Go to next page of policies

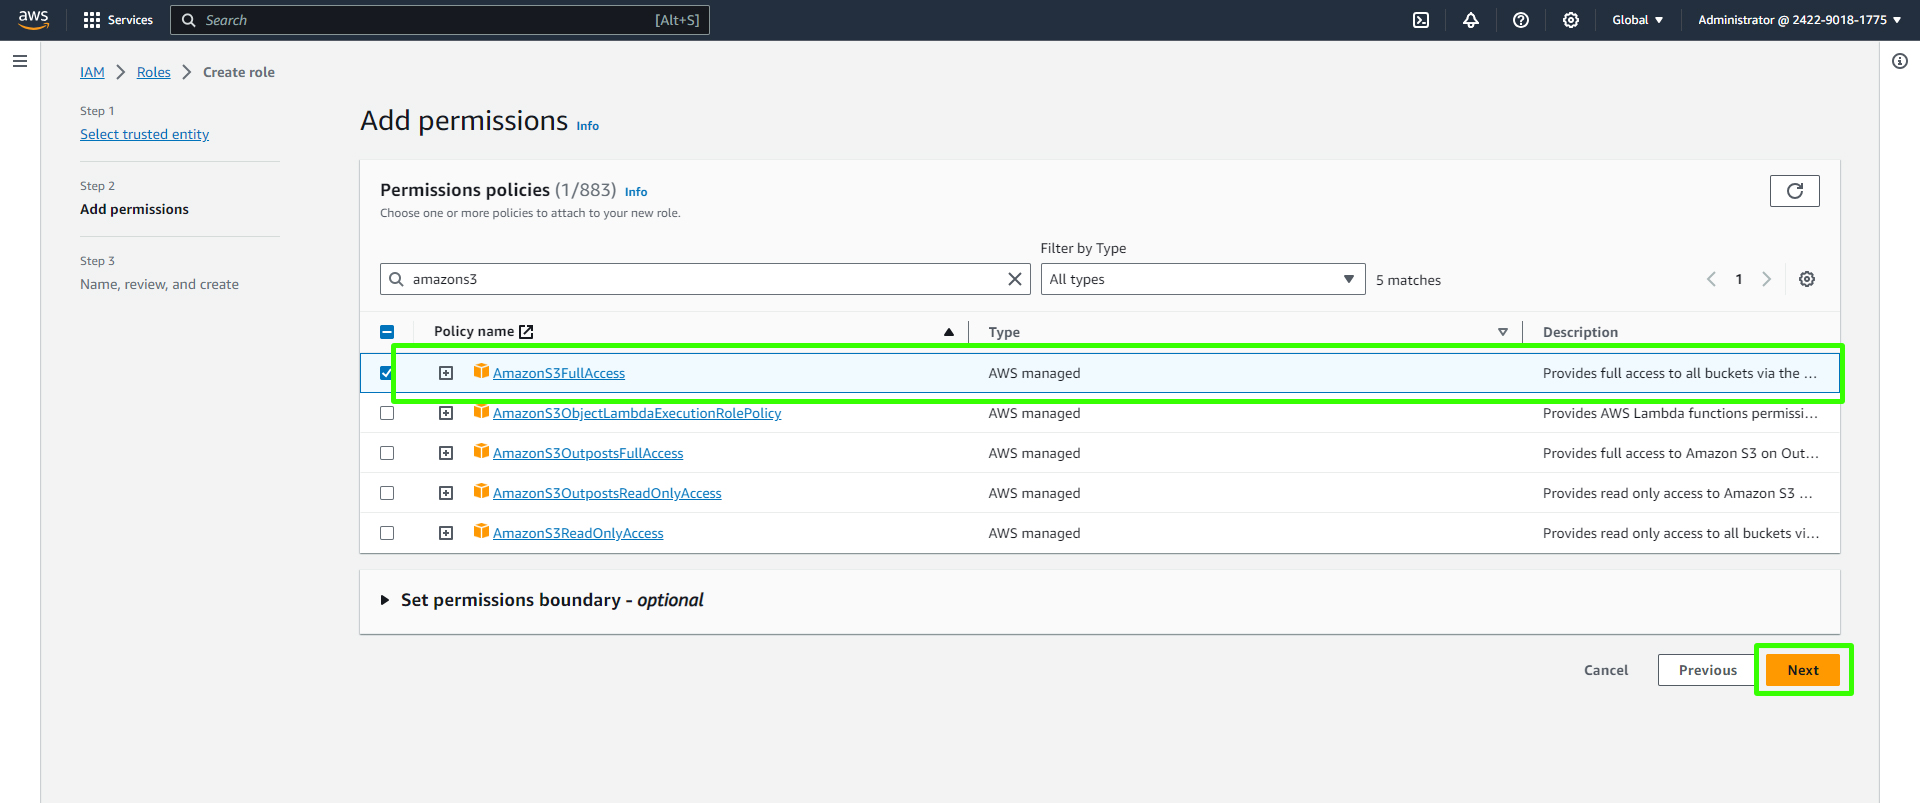(1767, 279)
